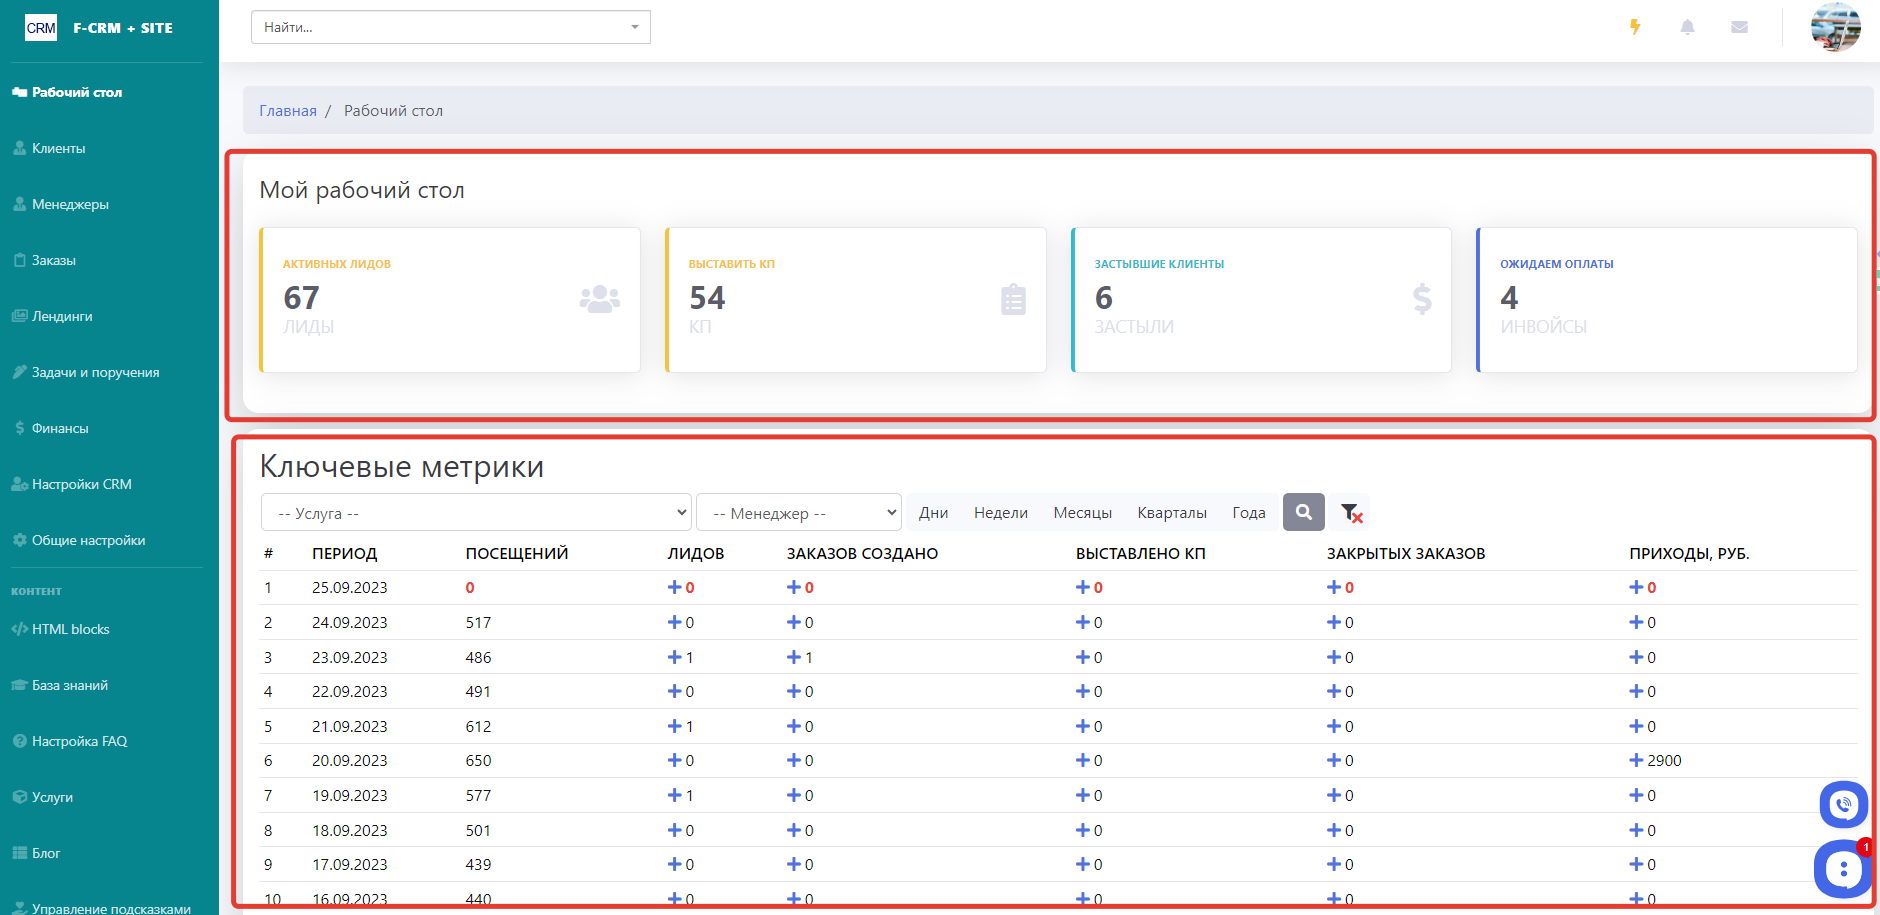This screenshot has width=1880, height=915.
Task: Open the messages envelope icon
Action: 1739,27
